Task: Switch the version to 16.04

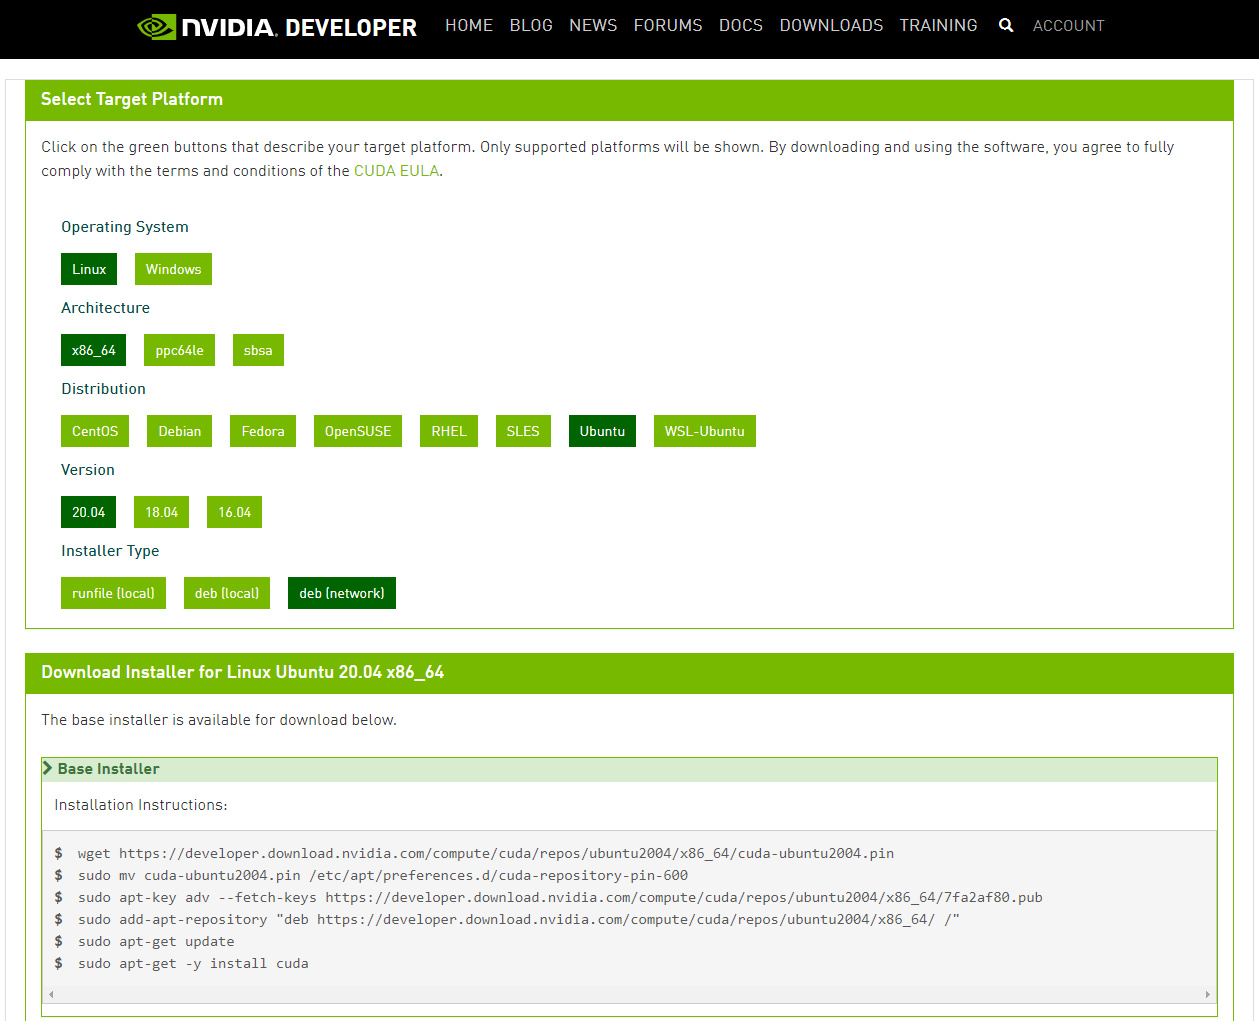Action: (x=234, y=512)
